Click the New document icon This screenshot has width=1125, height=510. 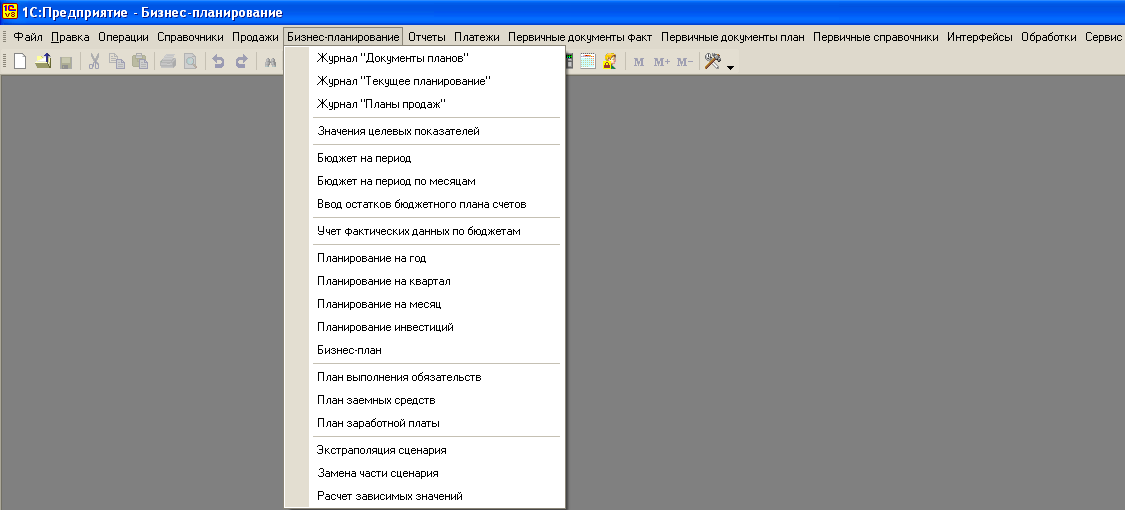[20, 62]
